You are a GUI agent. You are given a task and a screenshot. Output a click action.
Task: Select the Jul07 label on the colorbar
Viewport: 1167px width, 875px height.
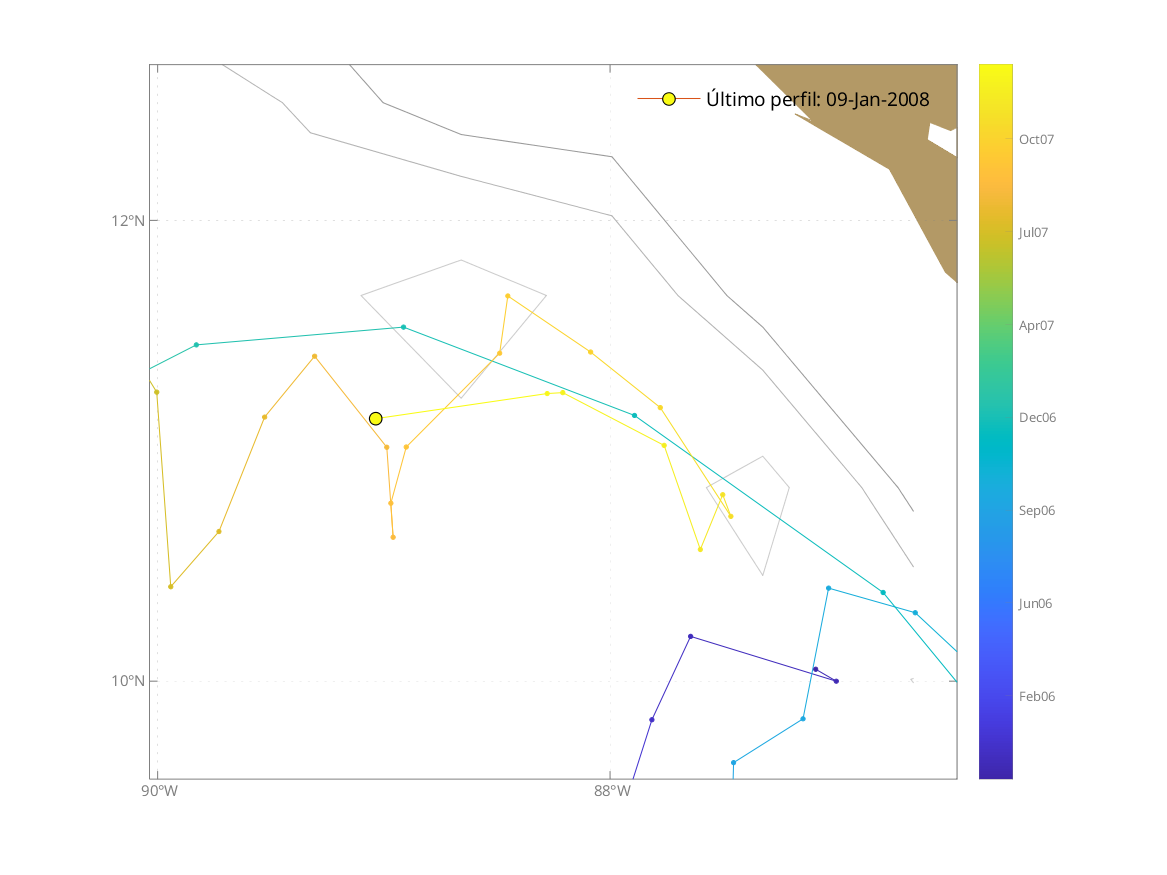click(1034, 232)
